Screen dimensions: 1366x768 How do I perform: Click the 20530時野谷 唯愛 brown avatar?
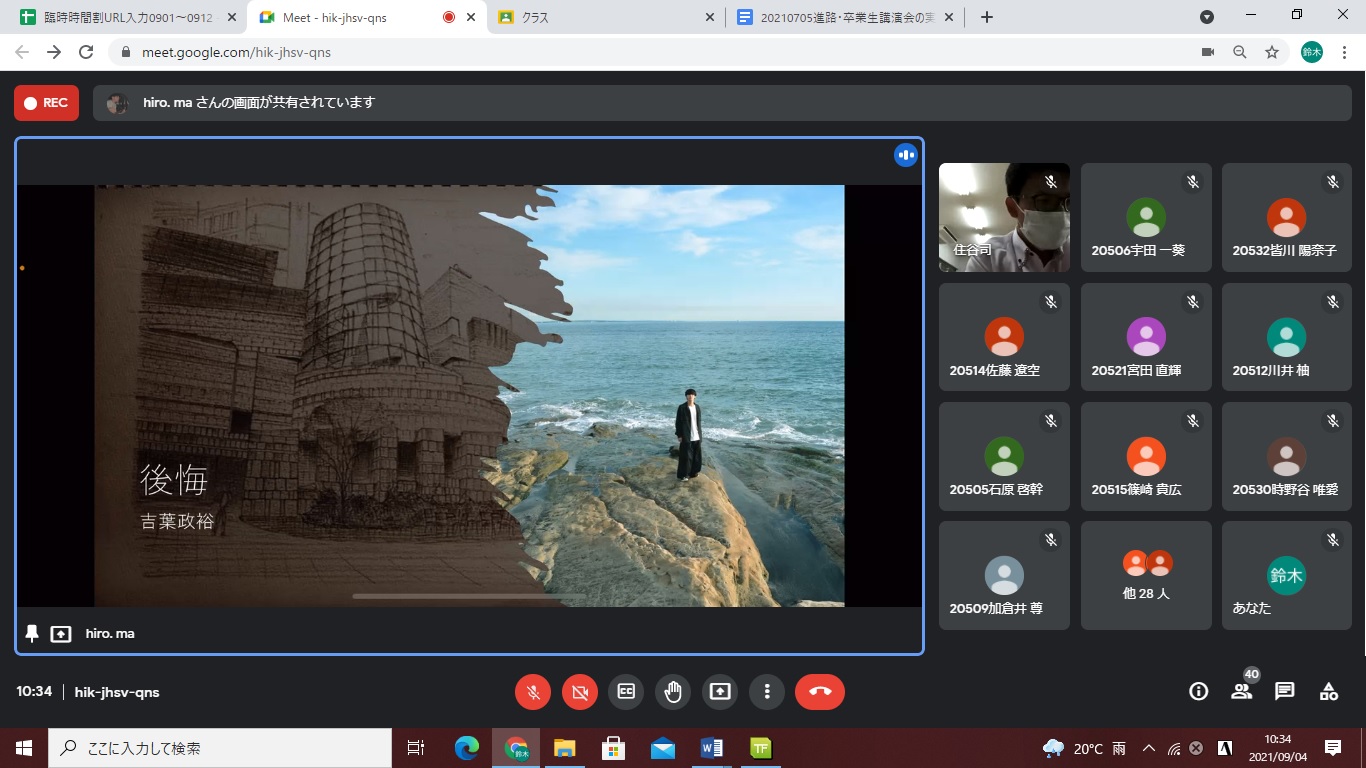(1287, 456)
